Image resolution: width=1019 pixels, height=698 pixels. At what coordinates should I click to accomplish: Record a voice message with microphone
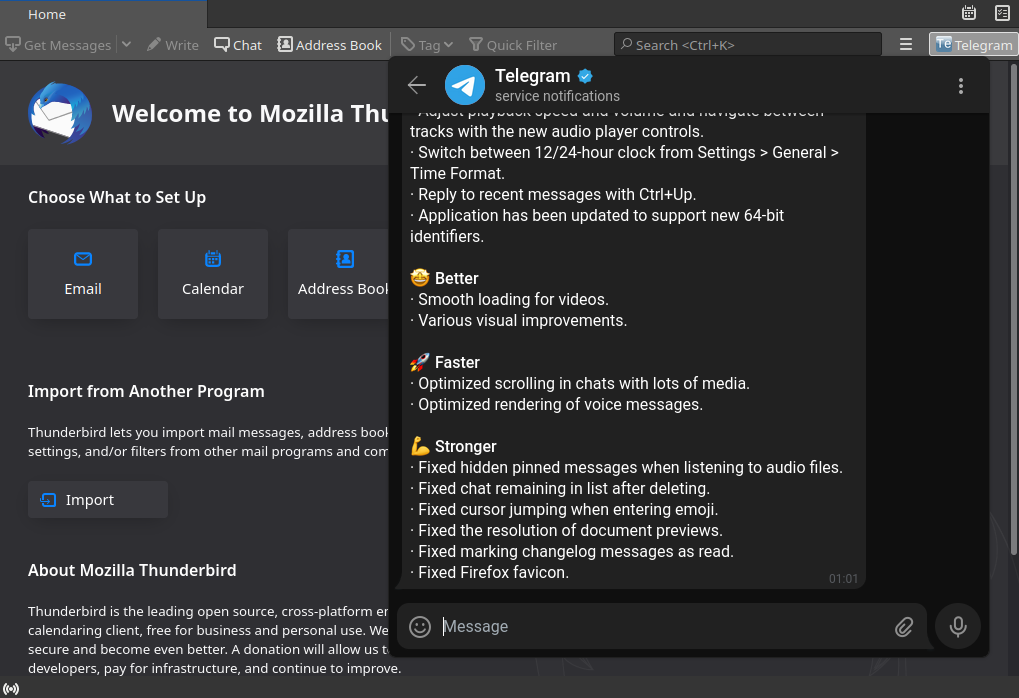coord(958,627)
